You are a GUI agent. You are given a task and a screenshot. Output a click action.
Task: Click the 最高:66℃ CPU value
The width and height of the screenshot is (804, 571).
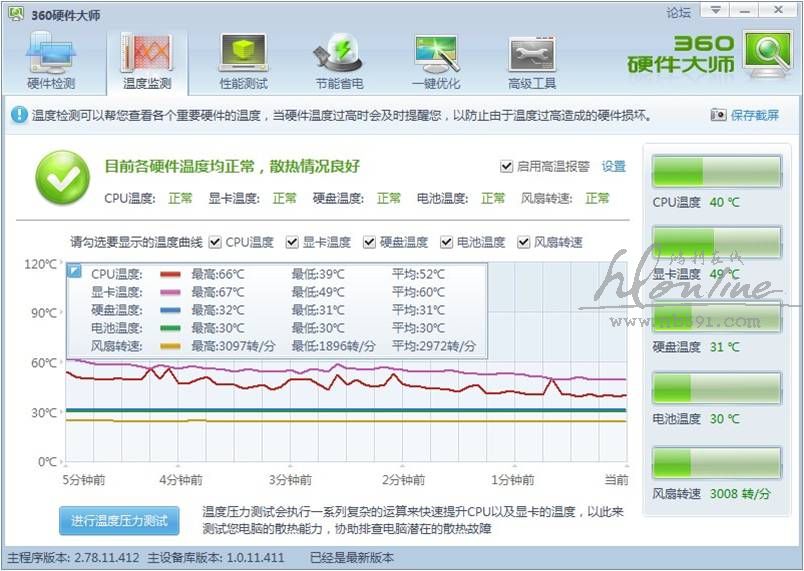(218, 274)
